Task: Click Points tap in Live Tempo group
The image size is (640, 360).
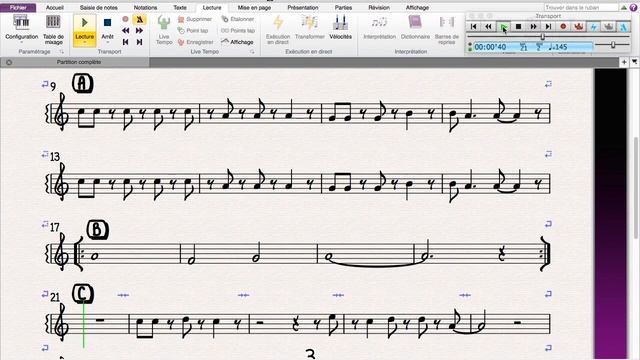Action: click(238, 31)
